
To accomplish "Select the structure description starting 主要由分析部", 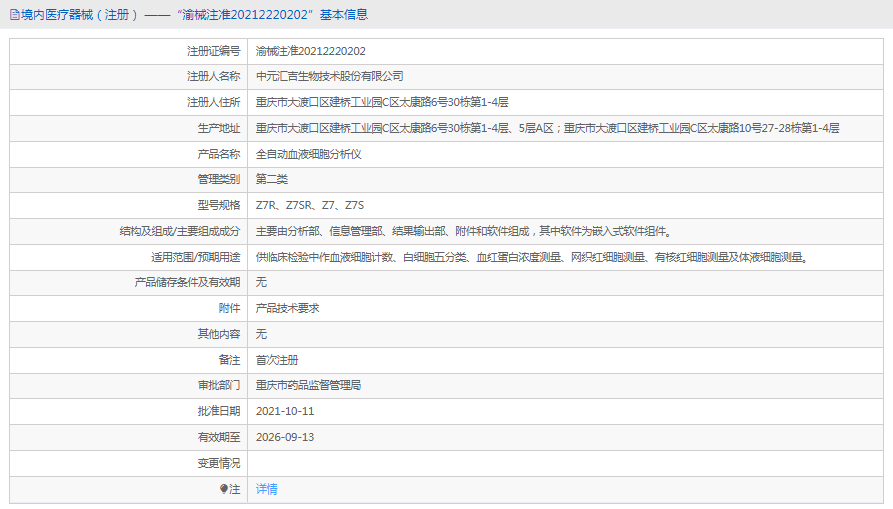I will coord(464,231).
